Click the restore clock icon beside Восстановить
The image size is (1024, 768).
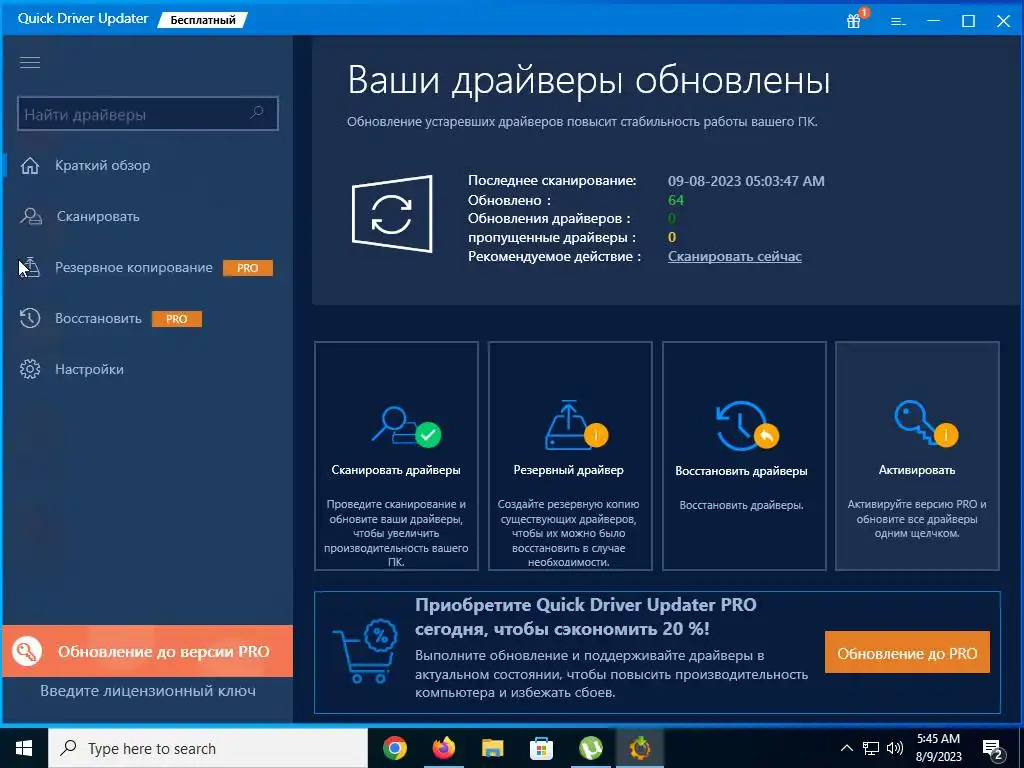point(30,318)
